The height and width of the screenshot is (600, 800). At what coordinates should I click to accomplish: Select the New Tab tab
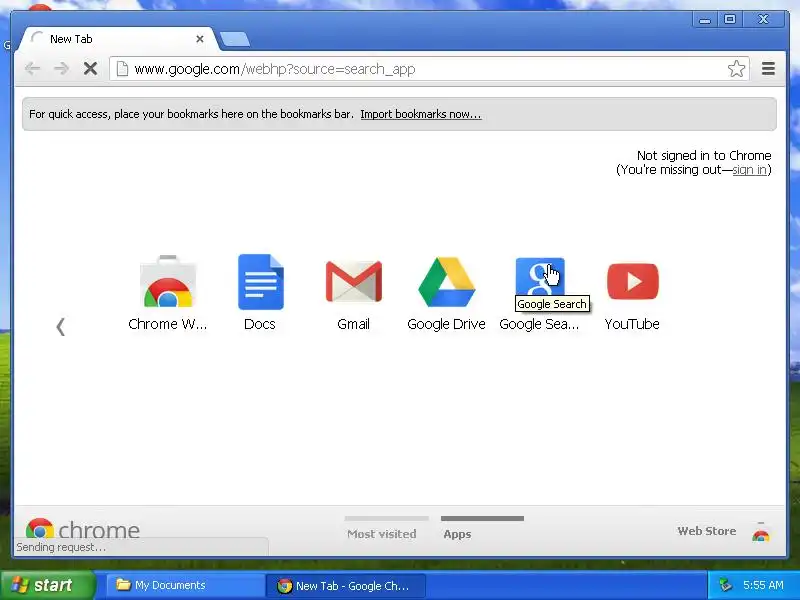click(117, 39)
